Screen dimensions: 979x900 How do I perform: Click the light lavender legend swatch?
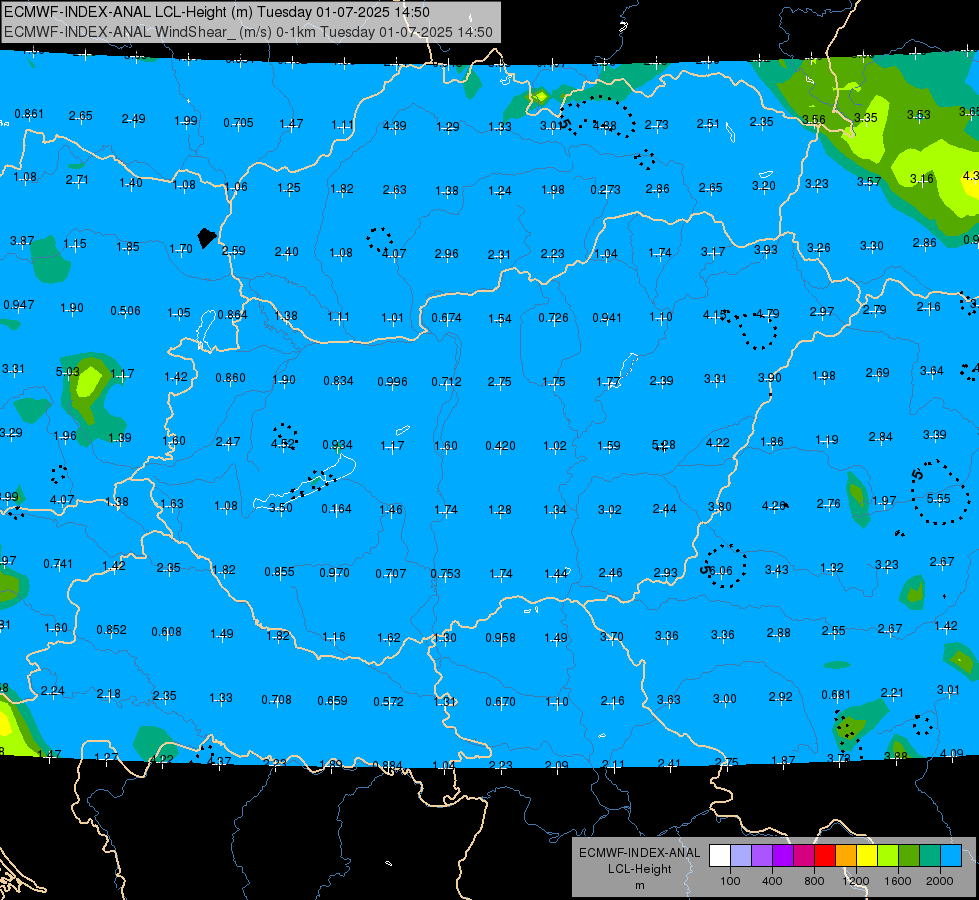[x=741, y=855]
